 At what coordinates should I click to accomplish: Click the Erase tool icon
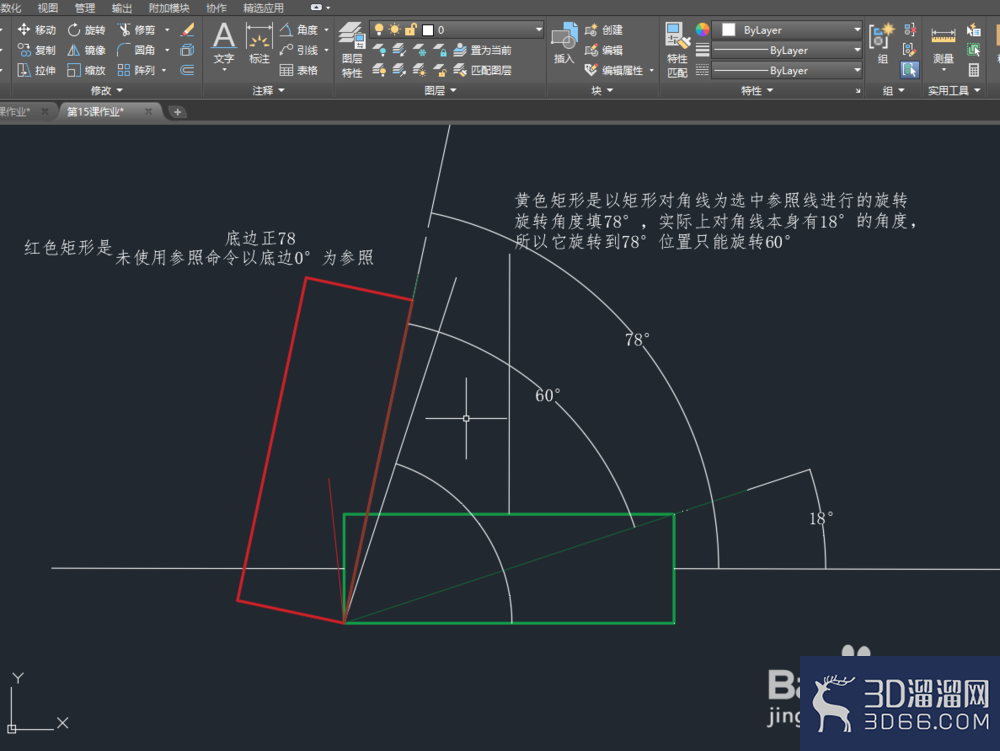coord(188,30)
